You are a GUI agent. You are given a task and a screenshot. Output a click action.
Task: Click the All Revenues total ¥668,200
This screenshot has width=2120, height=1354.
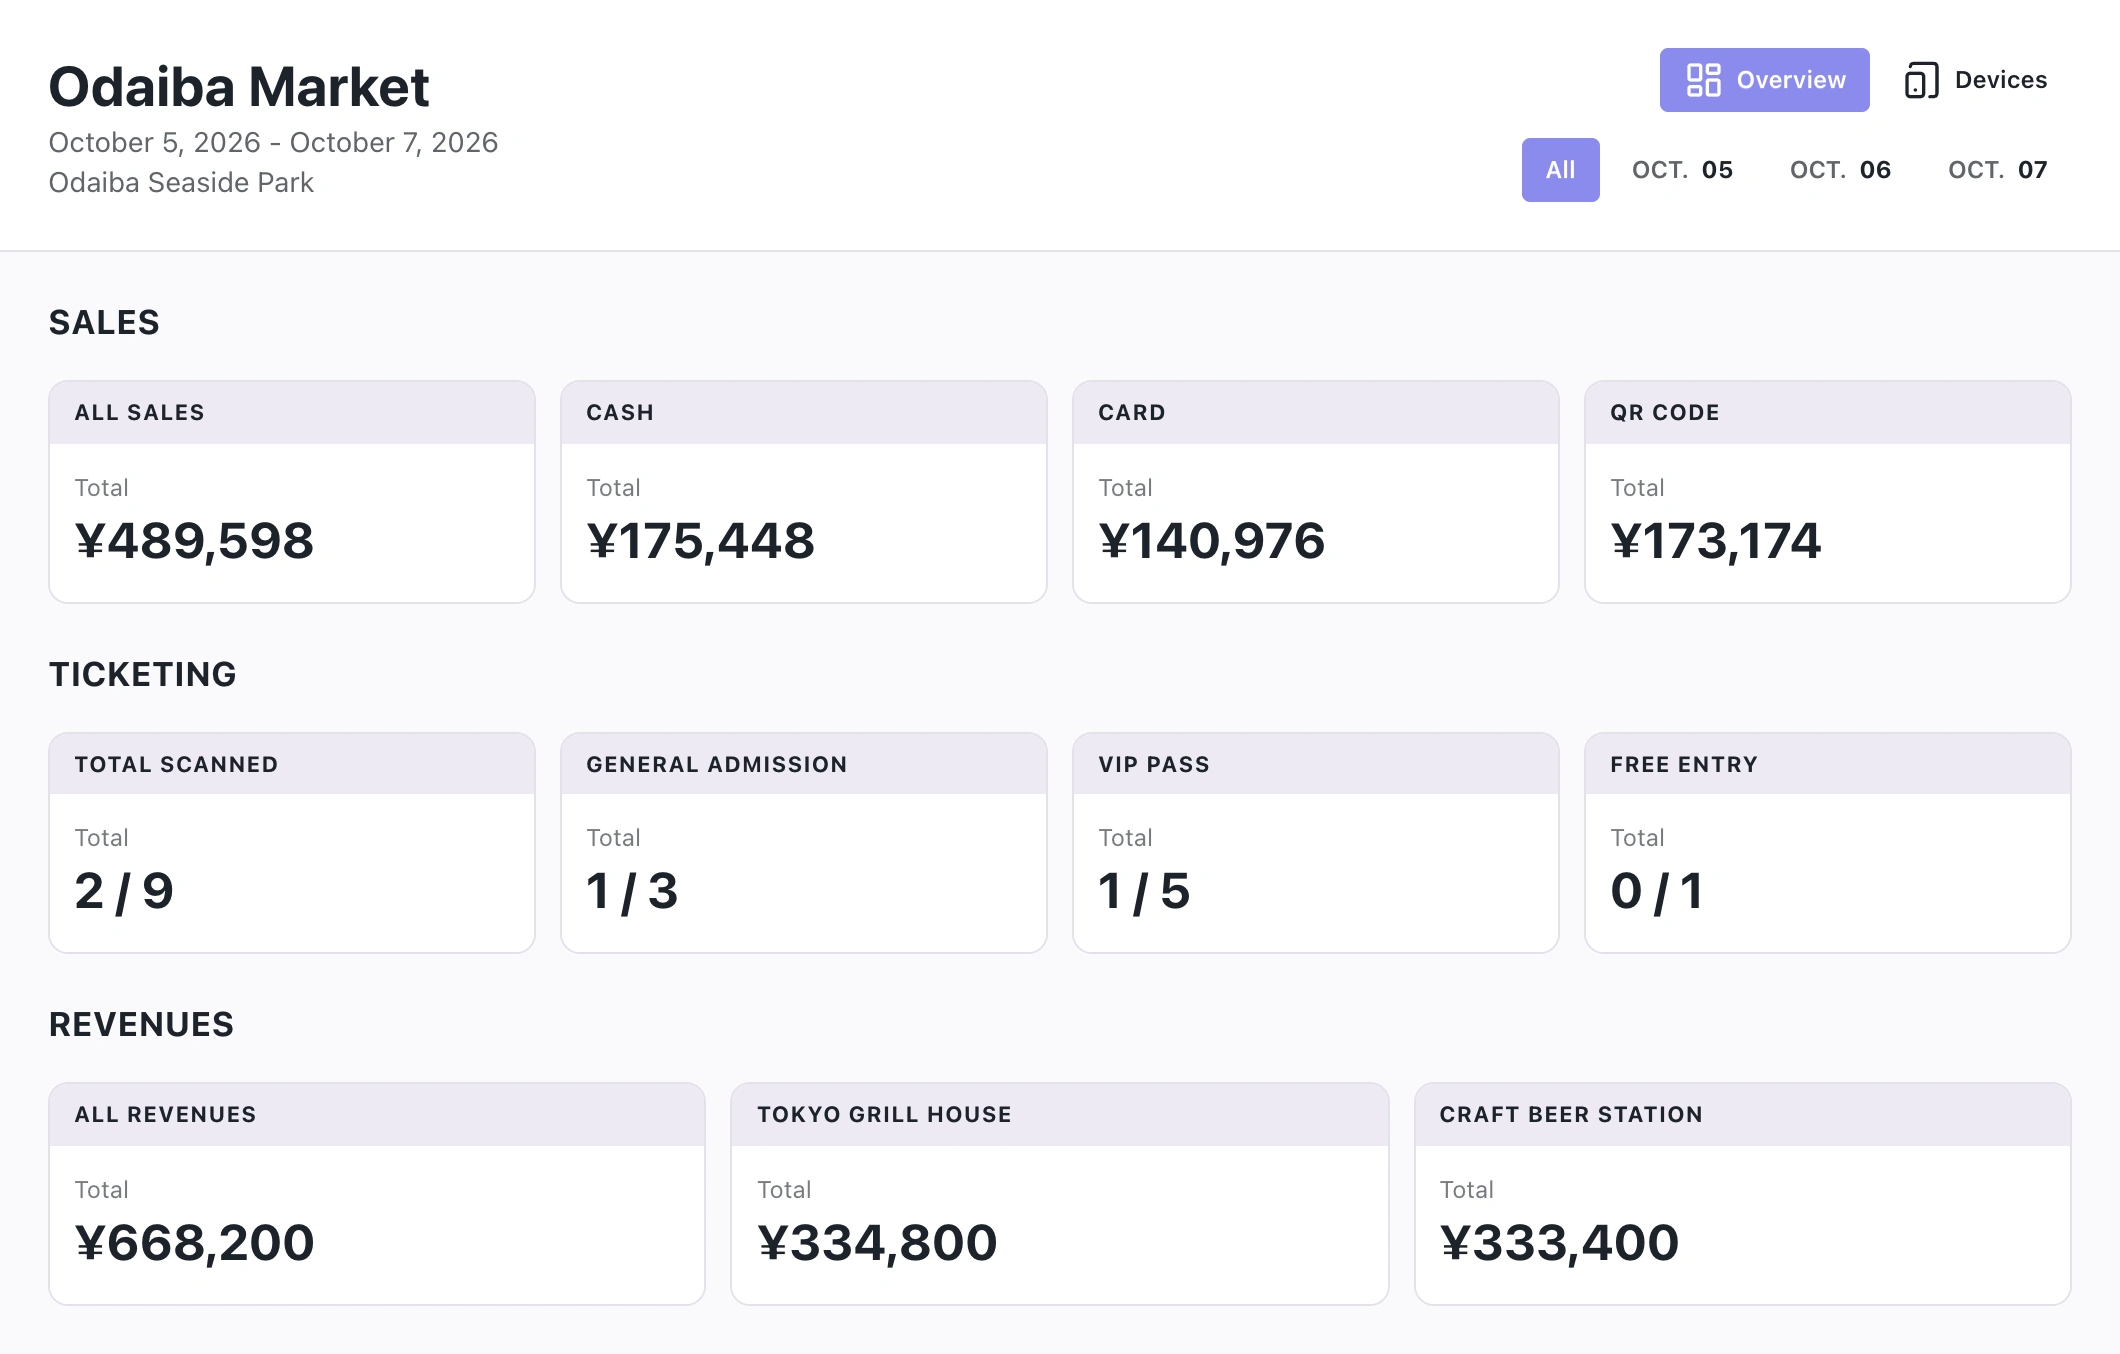point(194,1243)
